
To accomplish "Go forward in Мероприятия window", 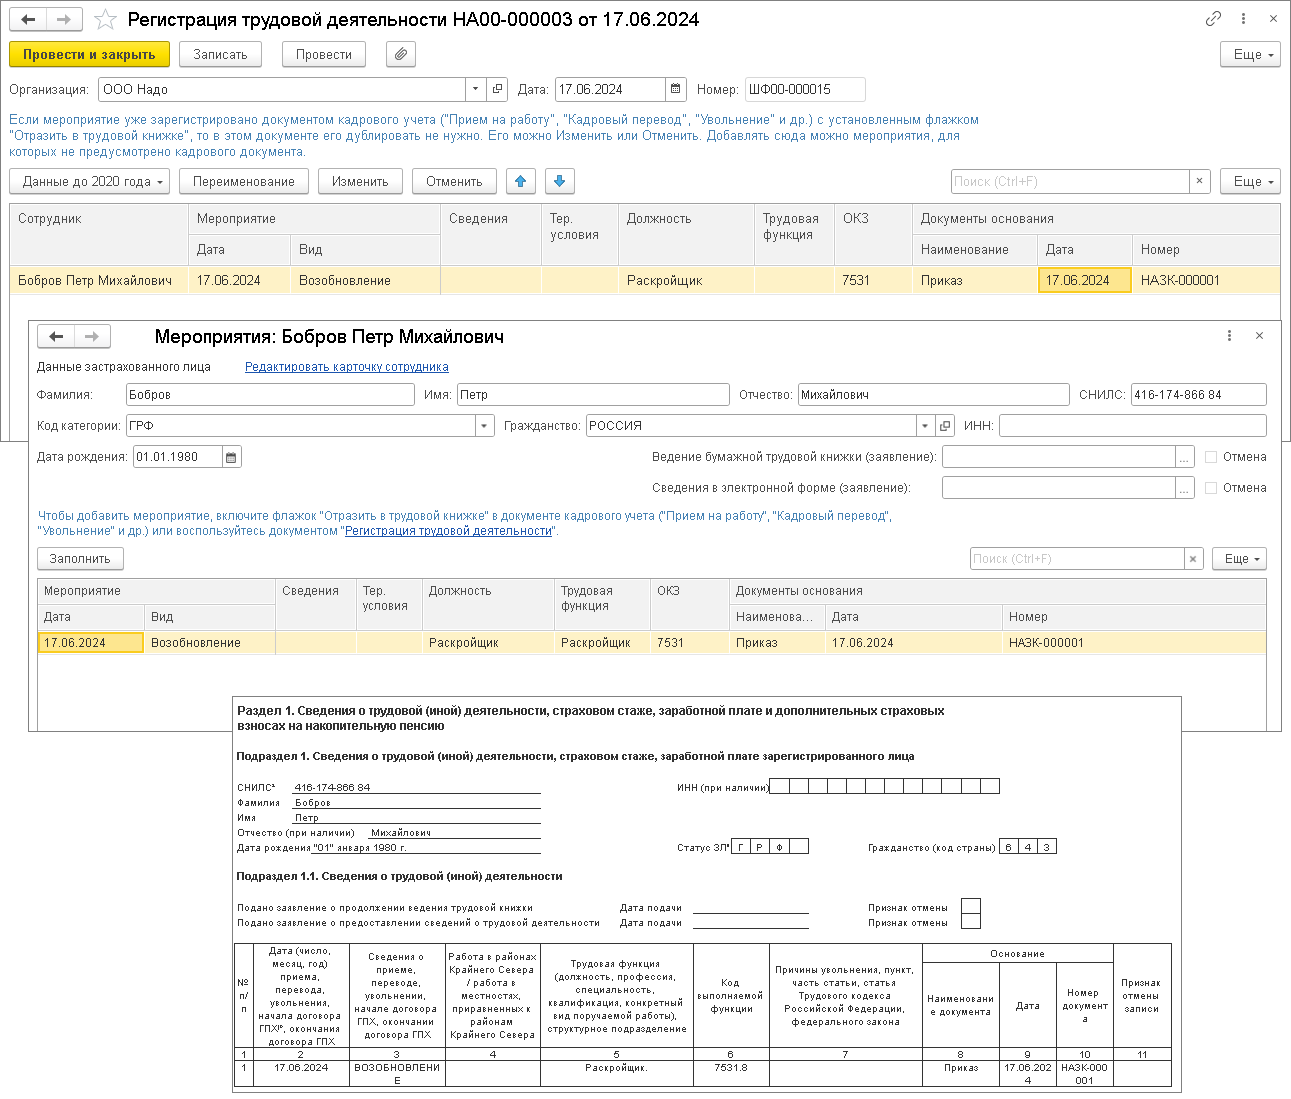I will pyautogui.click(x=92, y=336).
